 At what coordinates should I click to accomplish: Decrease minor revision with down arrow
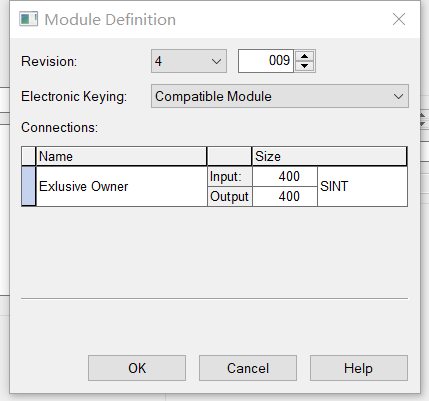tap(304, 66)
